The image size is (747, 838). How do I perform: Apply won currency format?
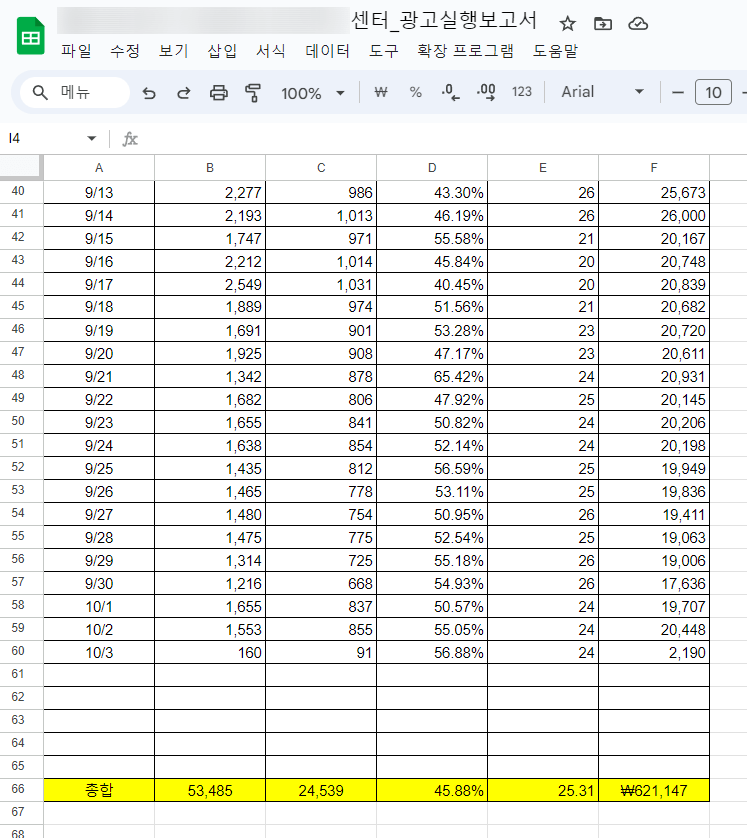380,92
